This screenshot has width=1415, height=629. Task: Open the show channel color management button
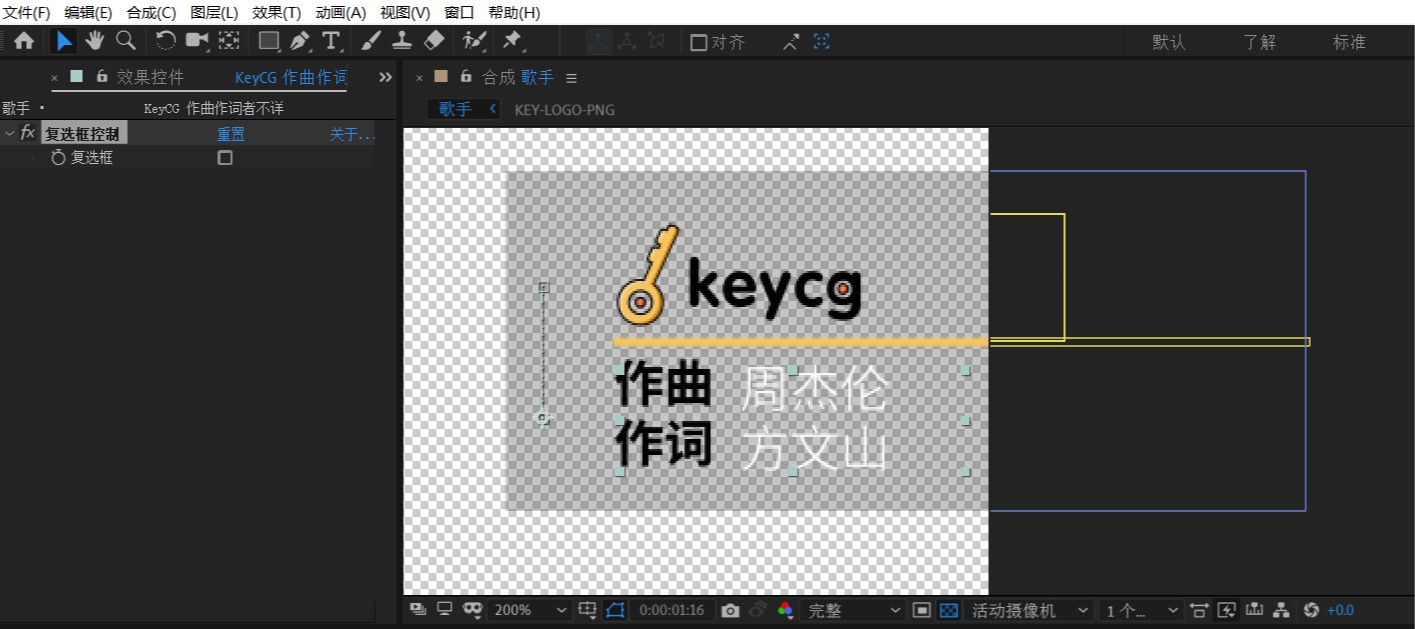point(785,610)
